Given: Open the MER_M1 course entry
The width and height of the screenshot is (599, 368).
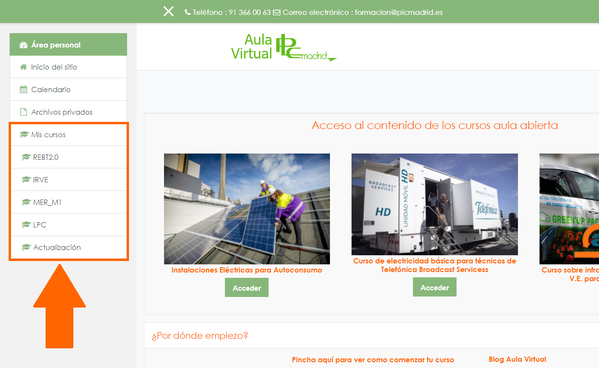Looking at the screenshot, I should coord(68,202).
